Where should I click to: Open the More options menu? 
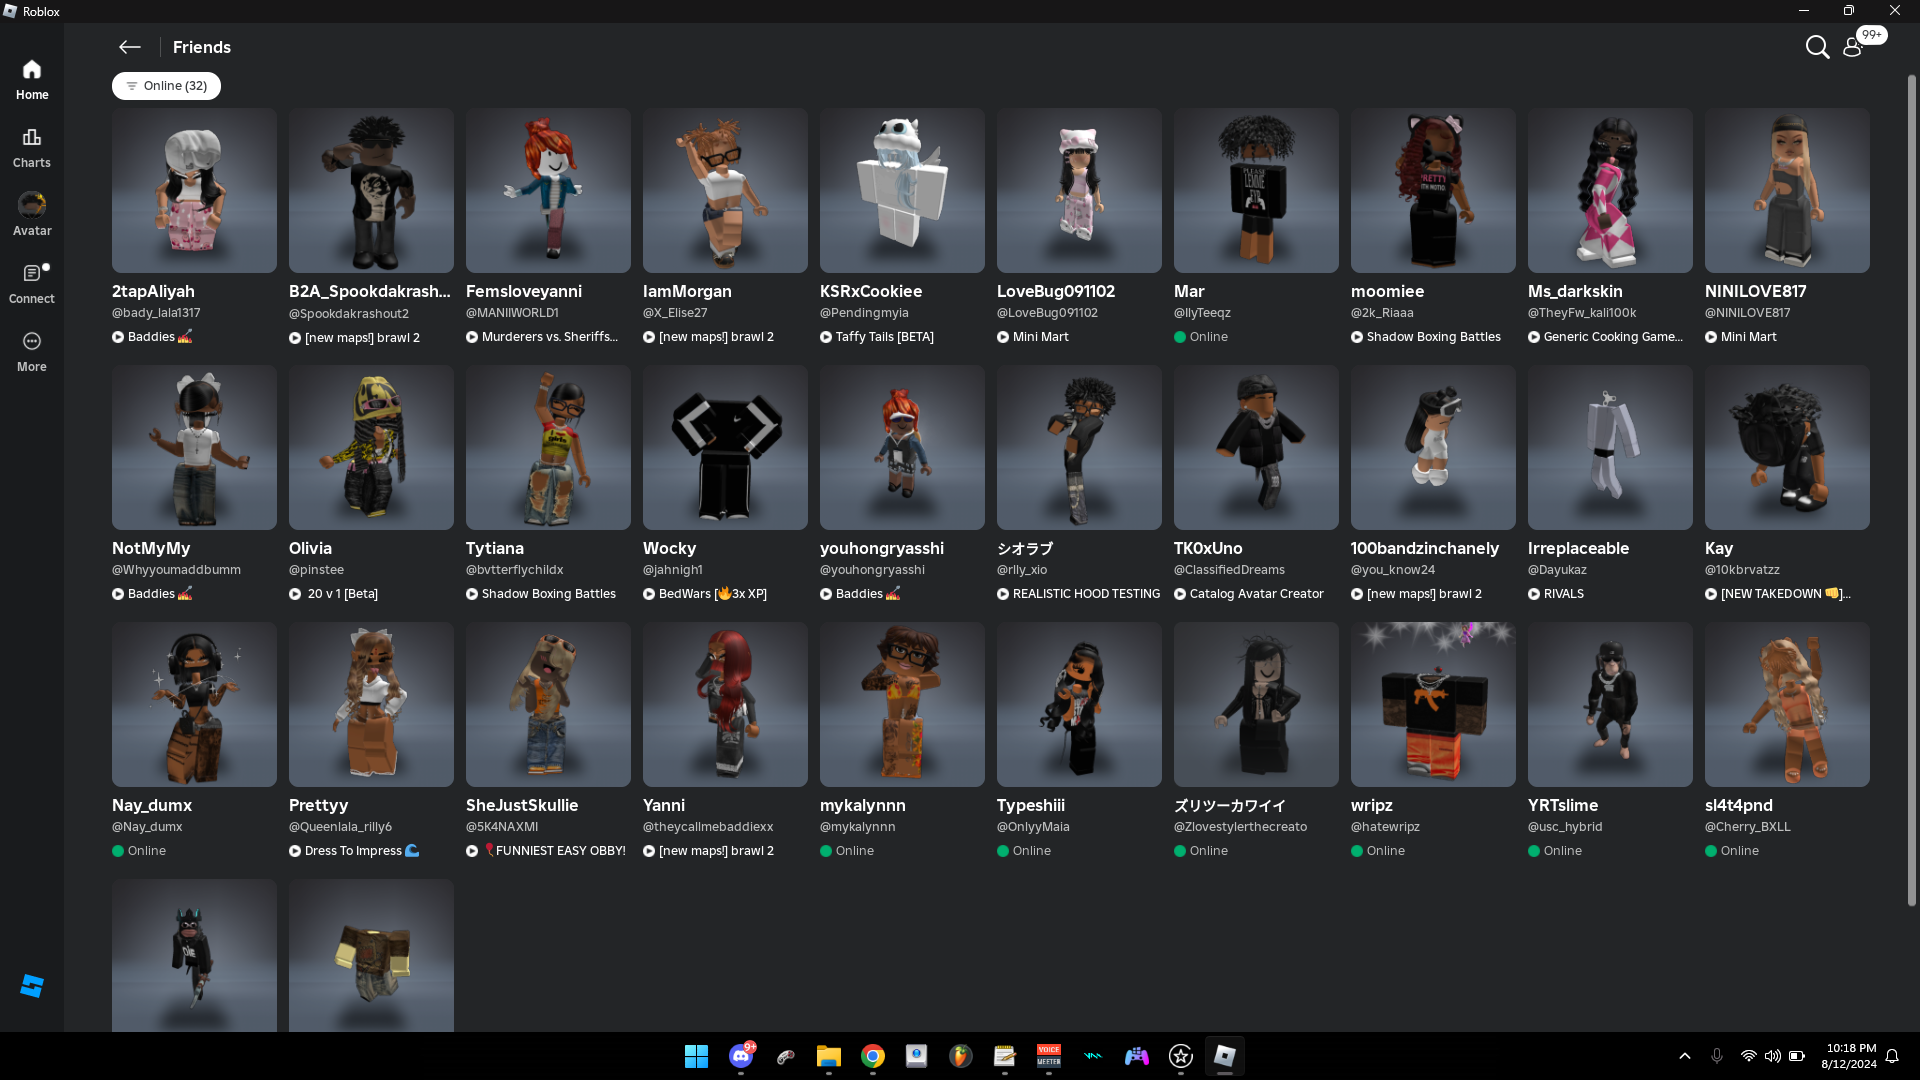pyautogui.click(x=32, y=351)
